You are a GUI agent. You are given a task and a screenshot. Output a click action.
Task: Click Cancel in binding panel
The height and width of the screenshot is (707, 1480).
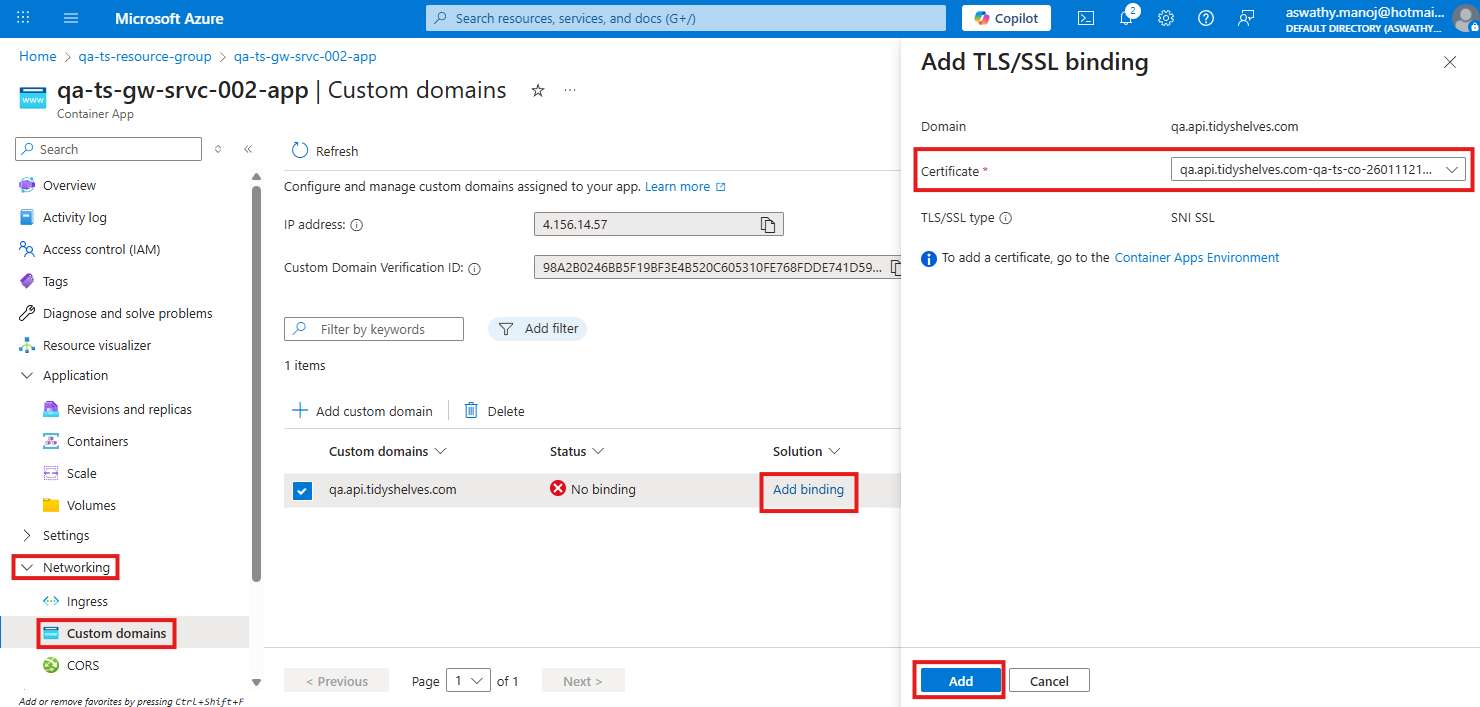[1049, 681]
